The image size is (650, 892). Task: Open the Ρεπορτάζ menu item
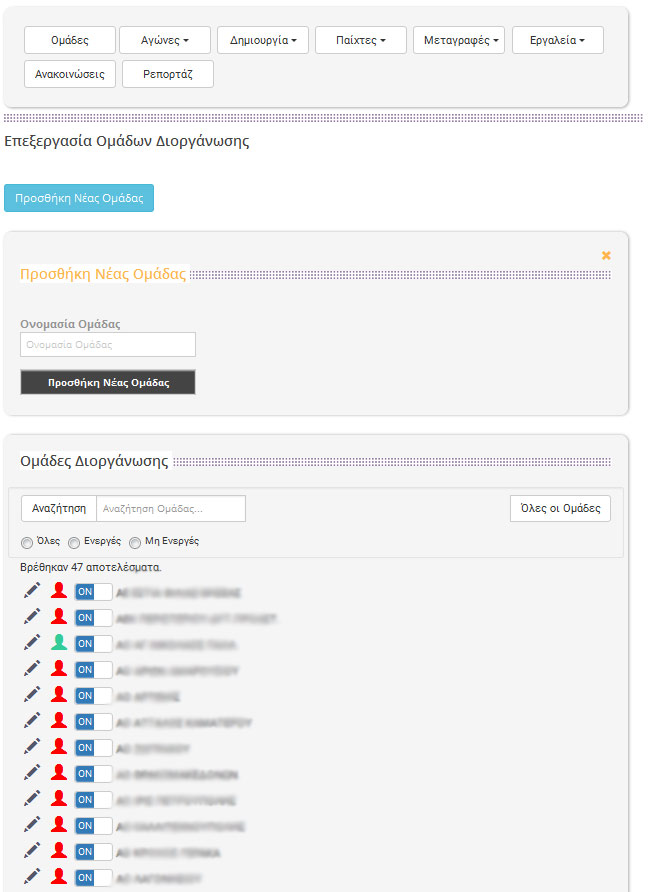tap(168, 74)
